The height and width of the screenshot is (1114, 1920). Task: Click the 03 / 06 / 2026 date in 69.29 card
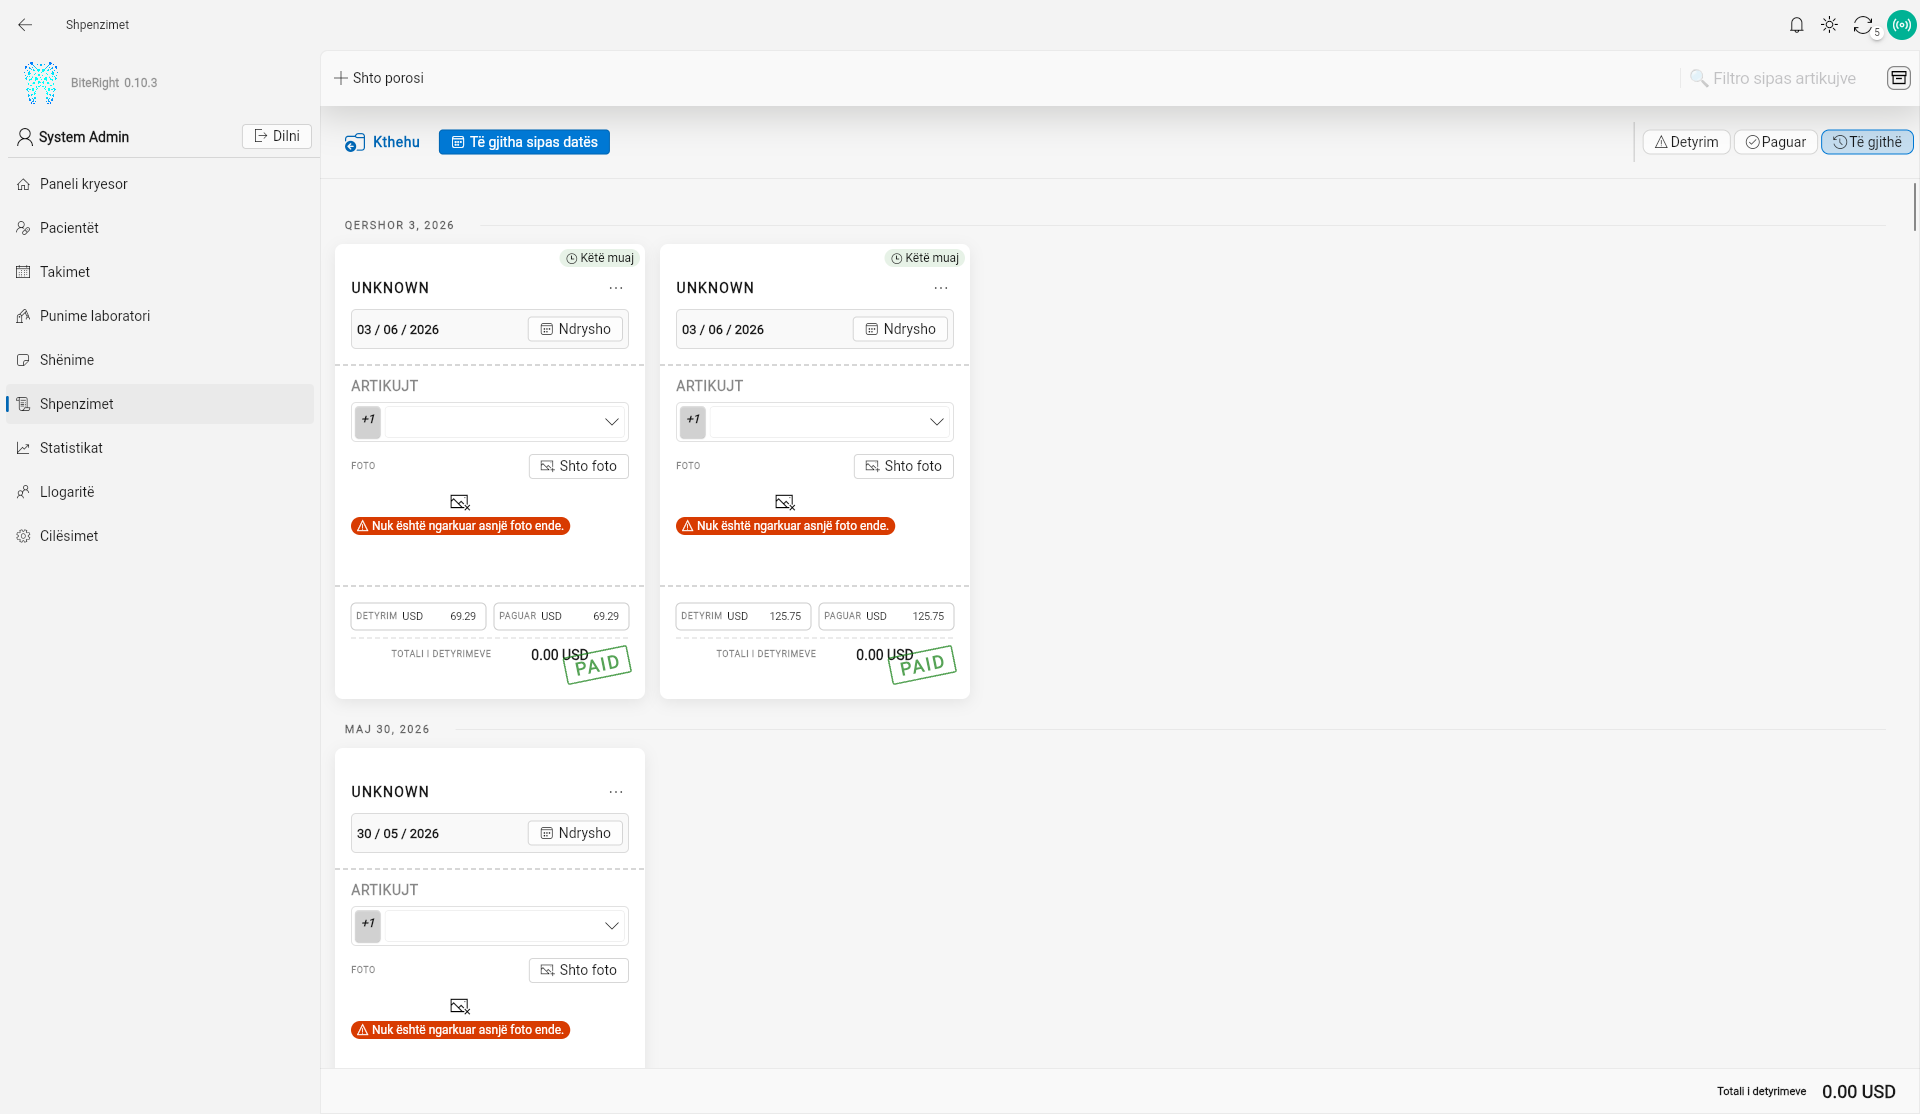[398, 330]
